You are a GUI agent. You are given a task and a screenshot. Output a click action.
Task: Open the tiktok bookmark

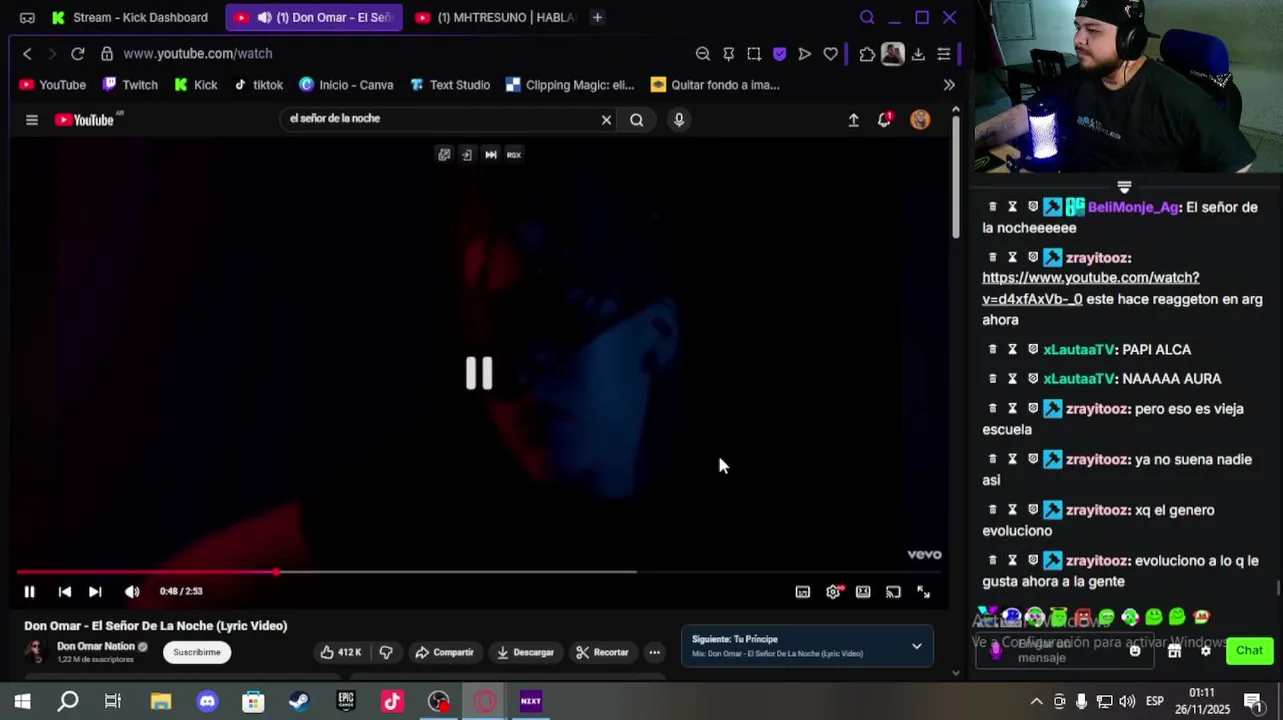[259, 85]
